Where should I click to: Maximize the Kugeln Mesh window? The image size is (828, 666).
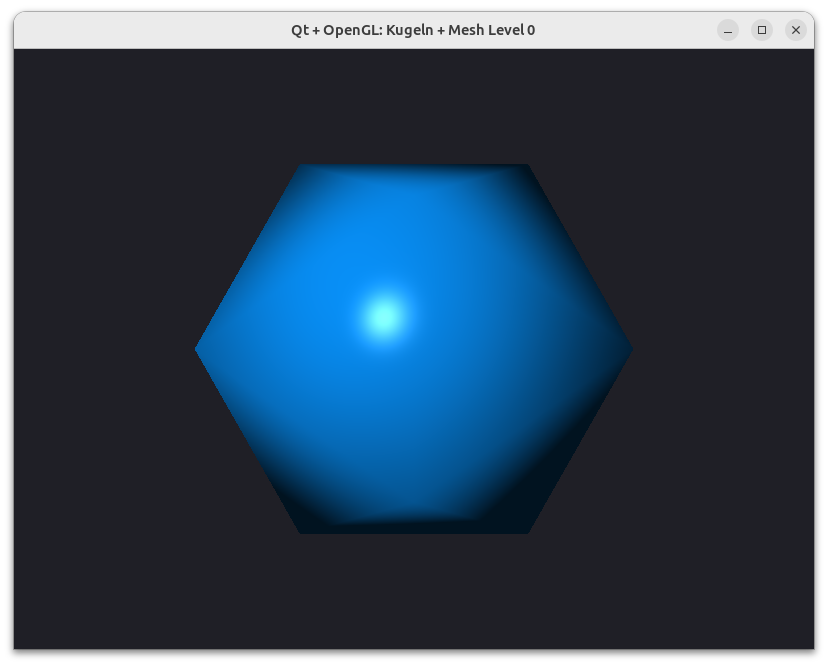tap(761, 30)
